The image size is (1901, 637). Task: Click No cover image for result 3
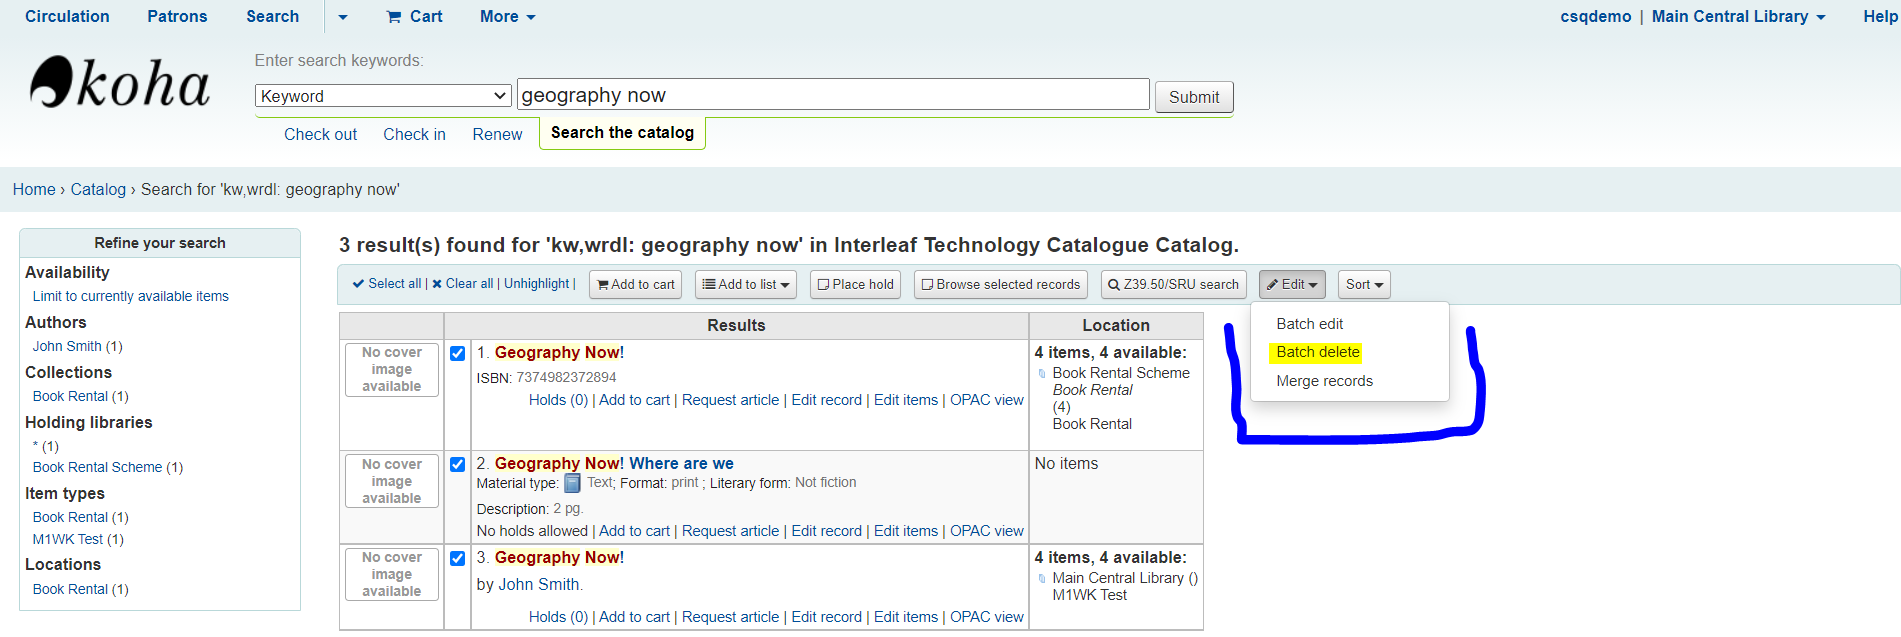coord(392,574)
